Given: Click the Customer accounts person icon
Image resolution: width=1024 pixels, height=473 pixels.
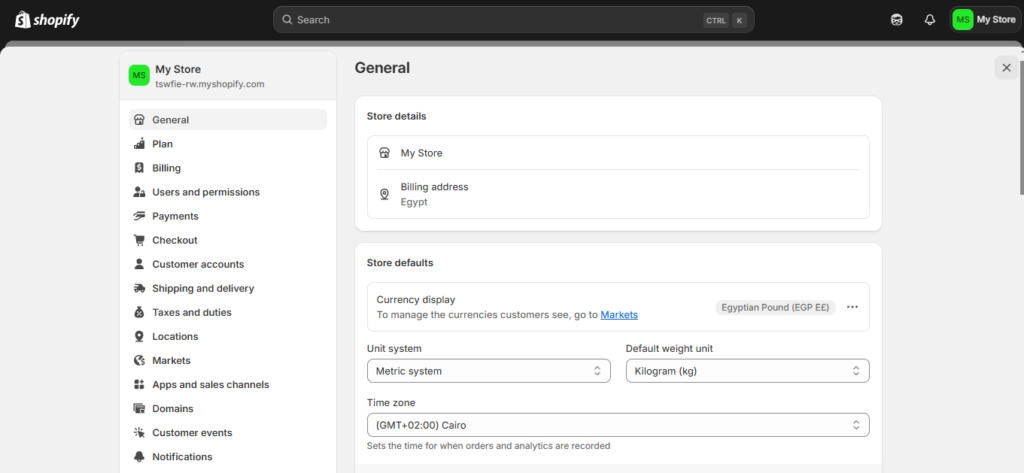Looking at the screenshot, I should pos(139,264).
